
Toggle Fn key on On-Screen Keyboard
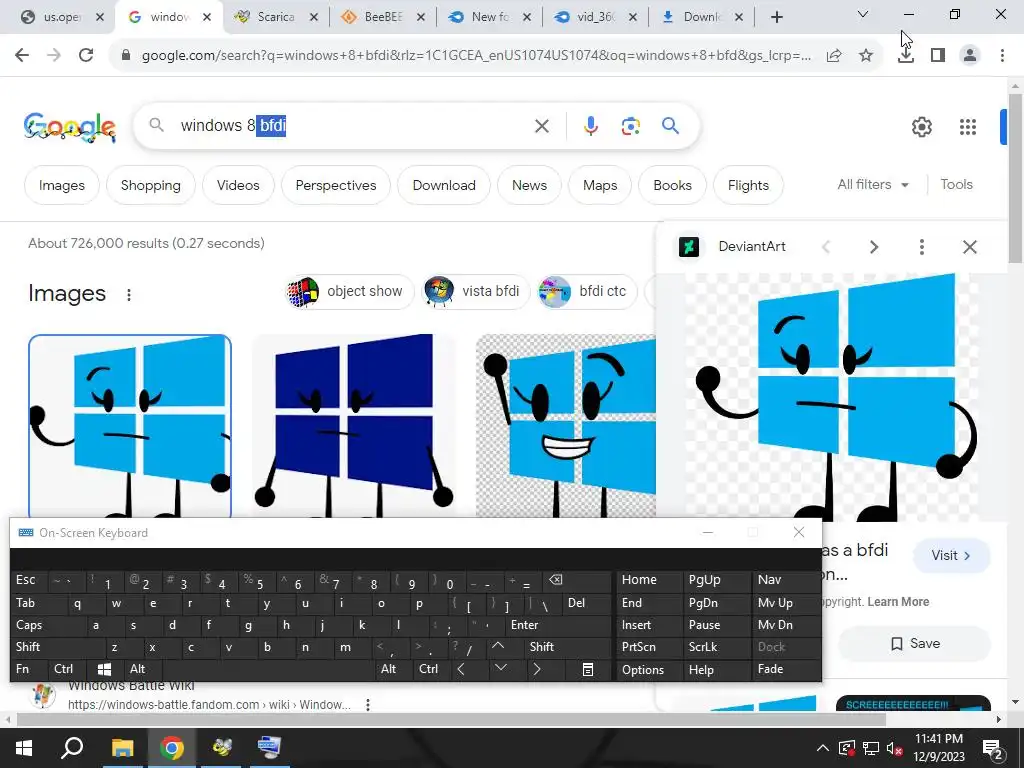(x=29, y=669)
